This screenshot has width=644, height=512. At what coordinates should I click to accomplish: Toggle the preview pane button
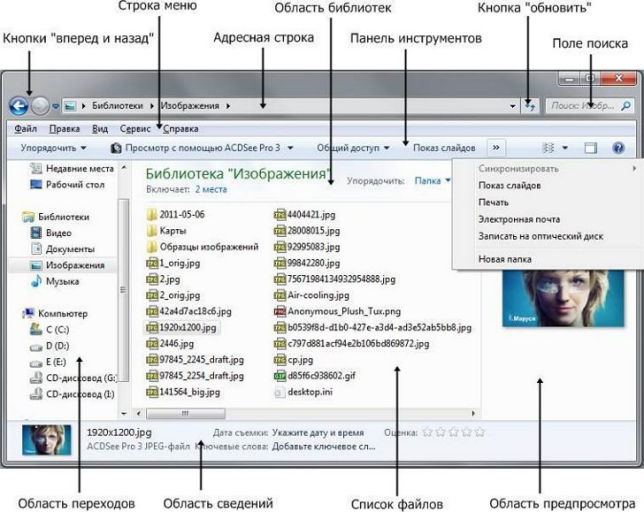(x=591, y=148)
